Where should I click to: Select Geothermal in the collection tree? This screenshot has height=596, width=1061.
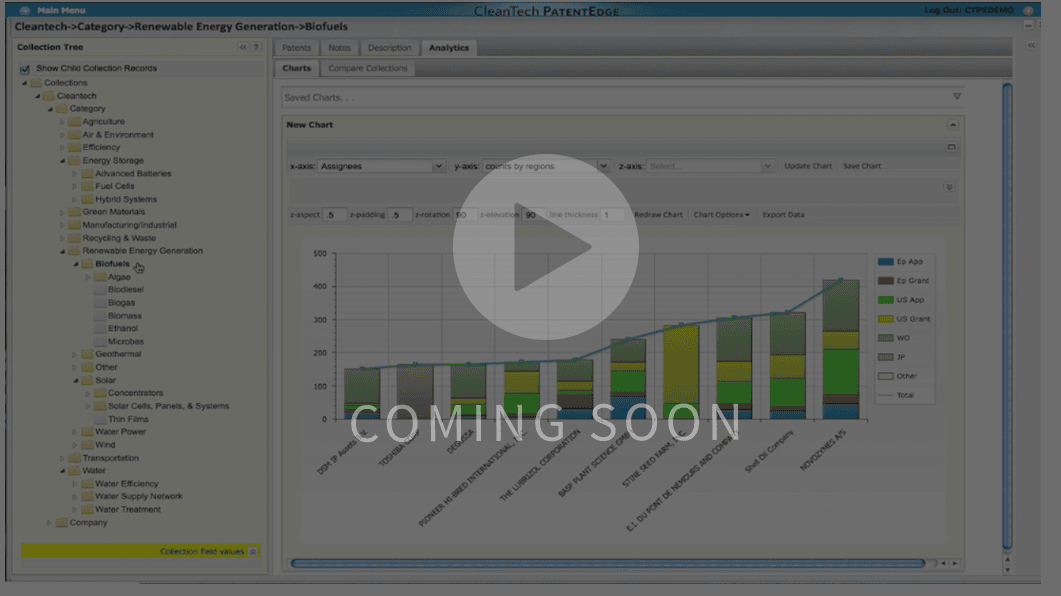tap(118, 354)
